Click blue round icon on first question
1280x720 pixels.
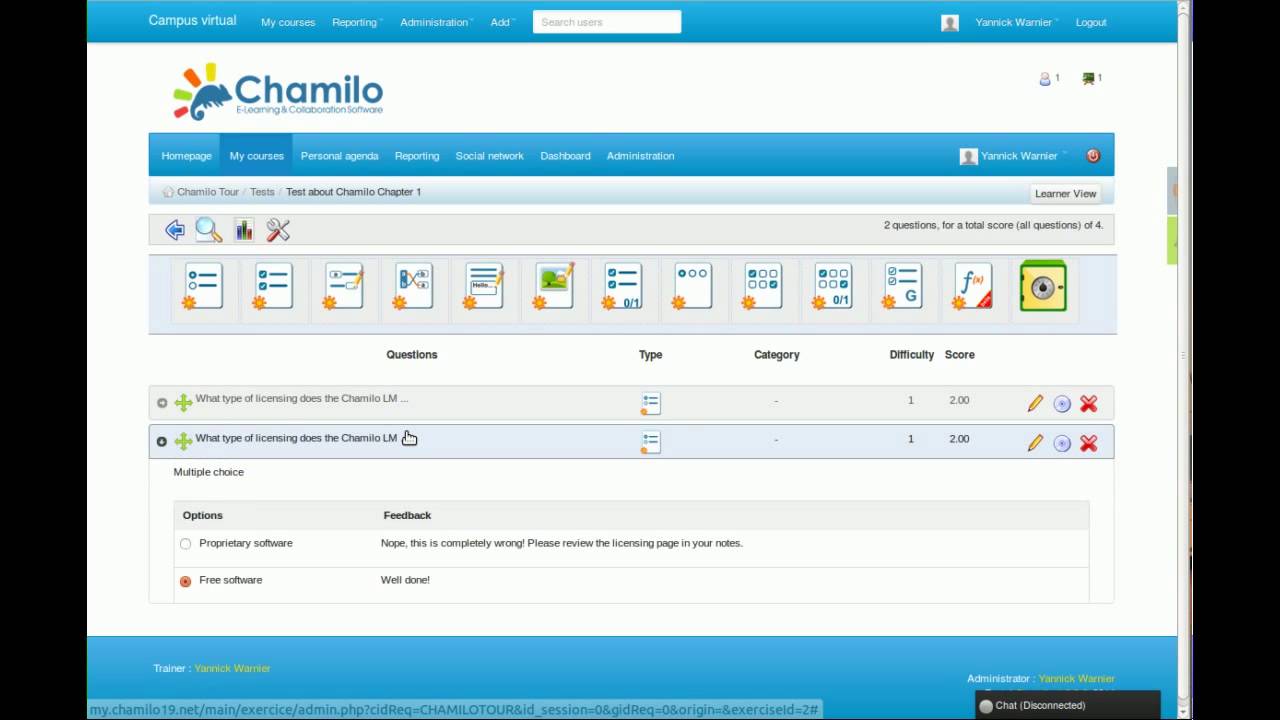tap(1062, 404)
